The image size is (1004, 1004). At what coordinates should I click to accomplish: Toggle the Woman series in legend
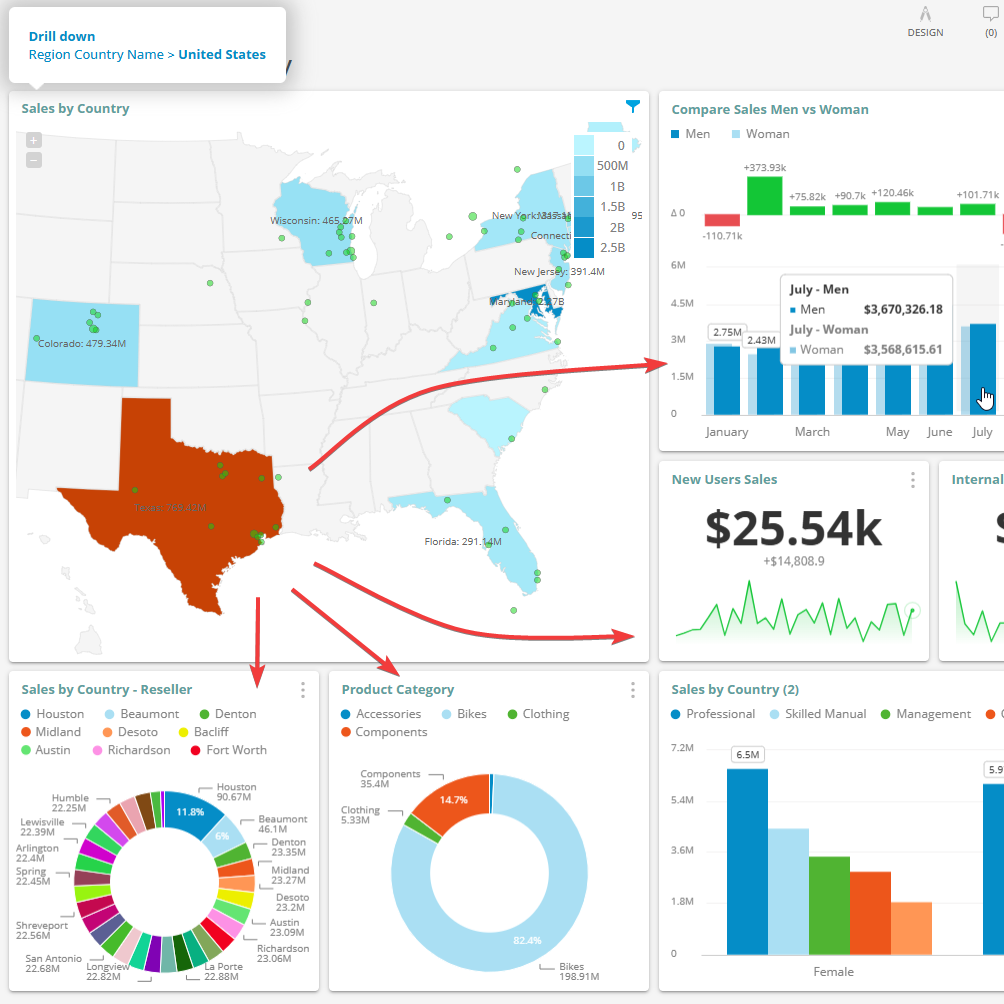tap(760, 134)
